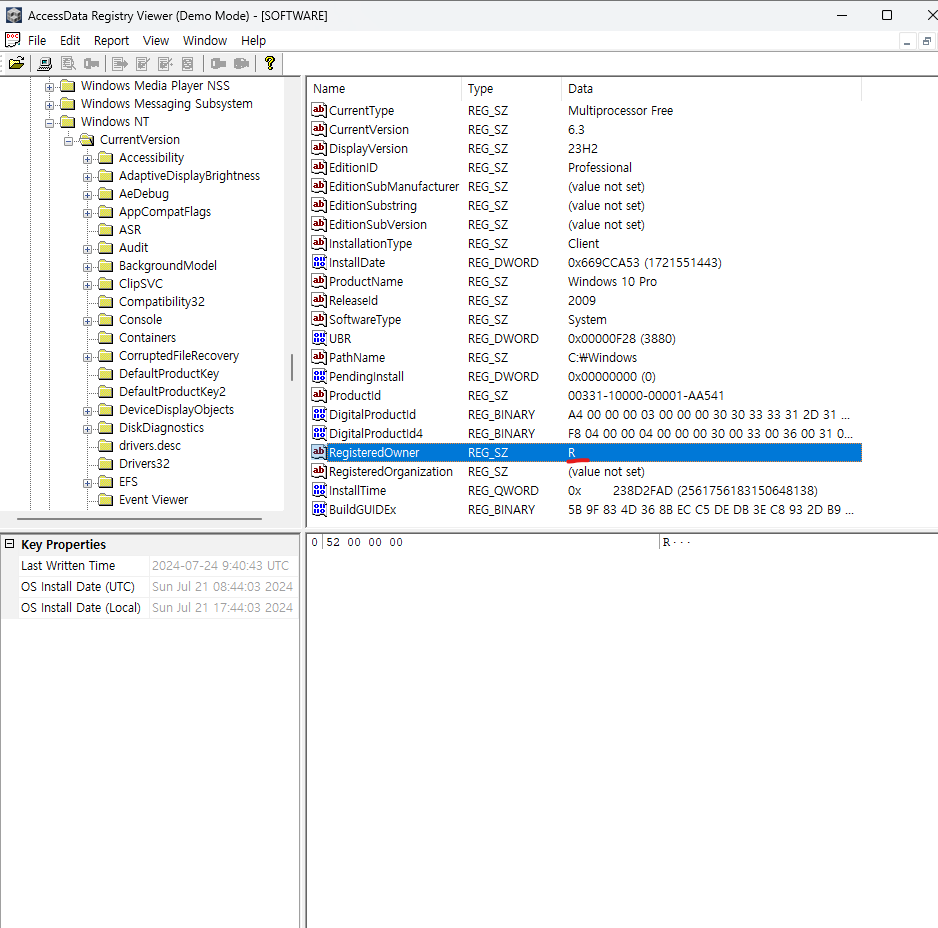Image resolution: width=938 pixels, height=928 pixels.
Task: Click the DefaultProductKey2 folder icon
Action: [105, 391]
